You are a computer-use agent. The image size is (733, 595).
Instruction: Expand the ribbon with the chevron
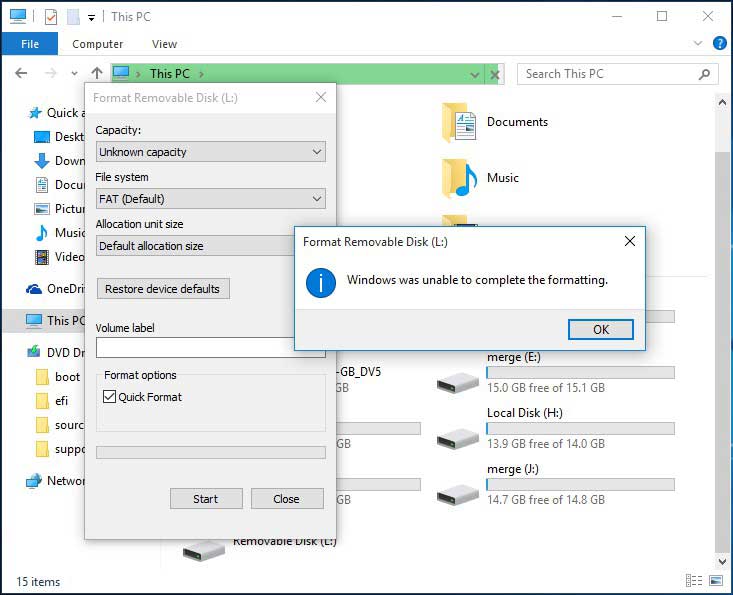tap(697, 43)
